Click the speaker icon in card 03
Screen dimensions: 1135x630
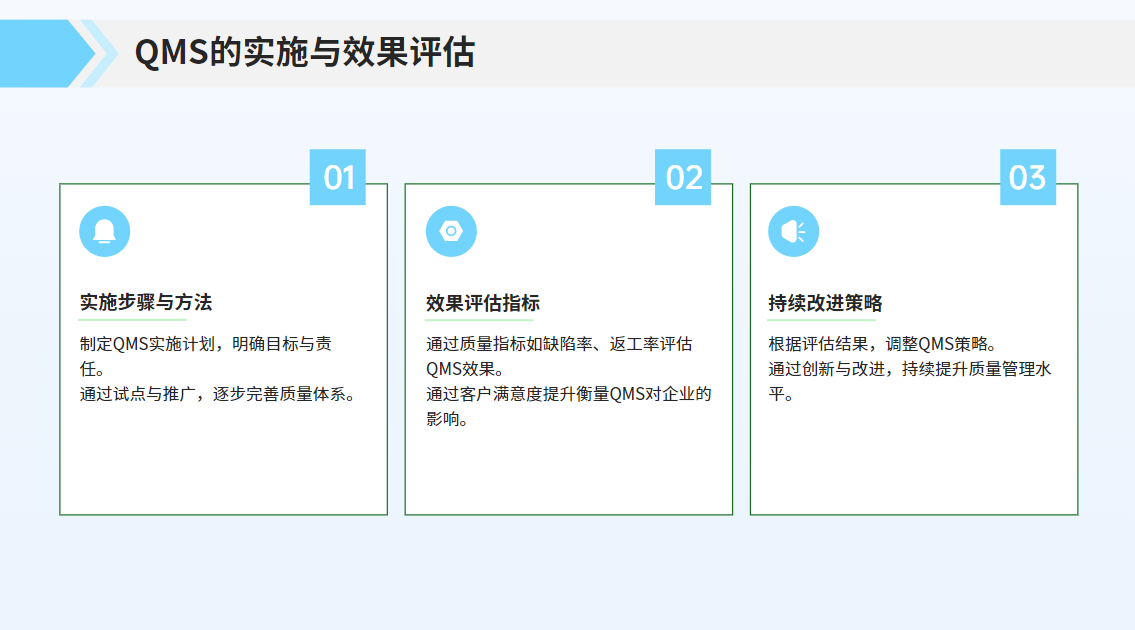coord(793,232)
